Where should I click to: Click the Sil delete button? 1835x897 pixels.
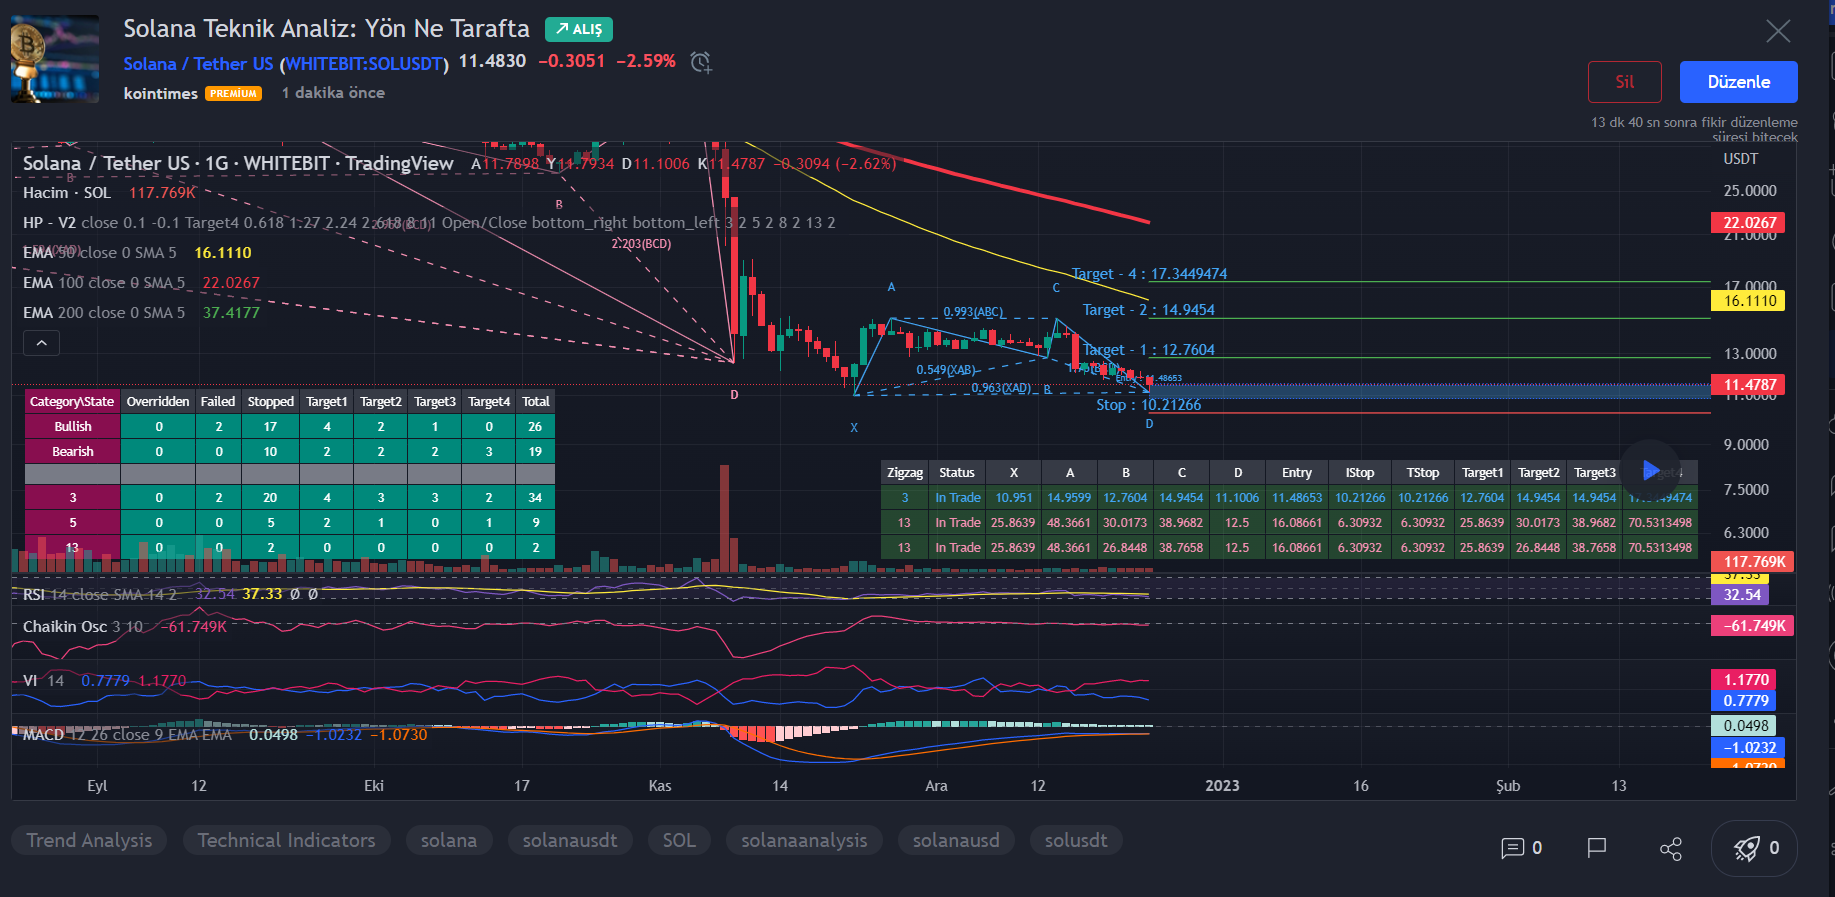click(1625, 82)
